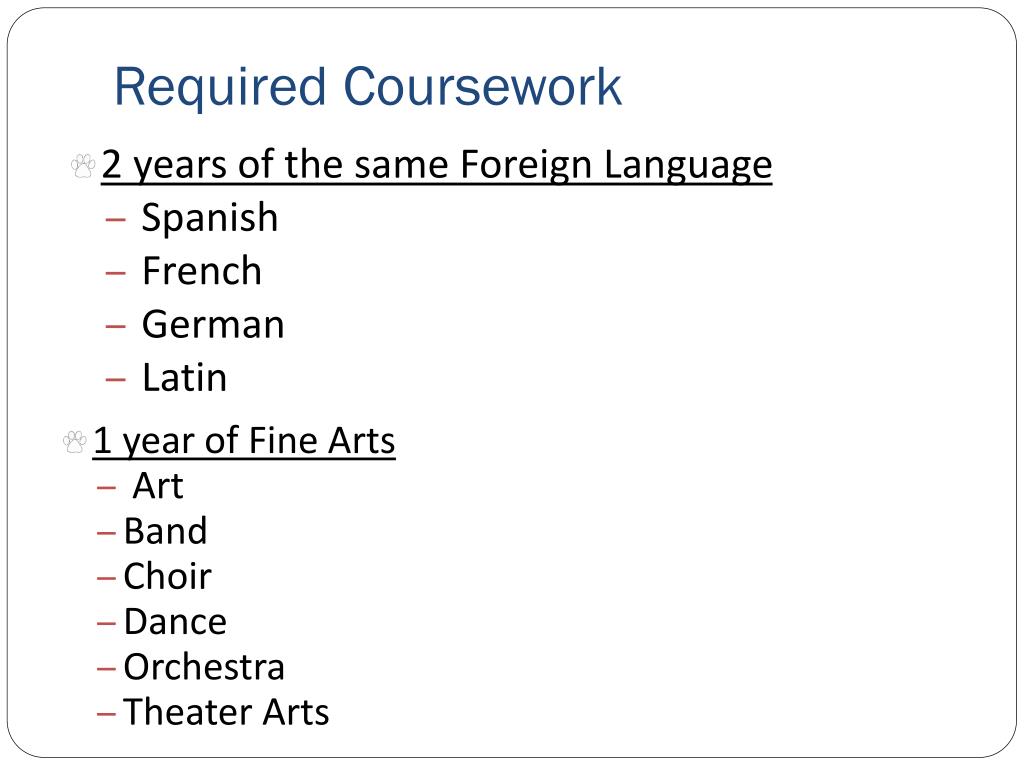Select the Theater Arts list item

(x=226, y=712)
